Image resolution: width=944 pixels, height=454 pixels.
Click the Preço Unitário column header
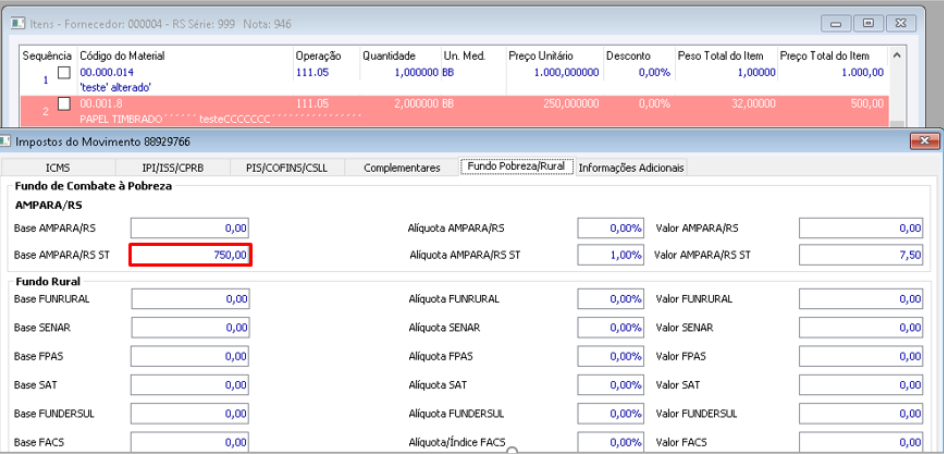point(541,56)
